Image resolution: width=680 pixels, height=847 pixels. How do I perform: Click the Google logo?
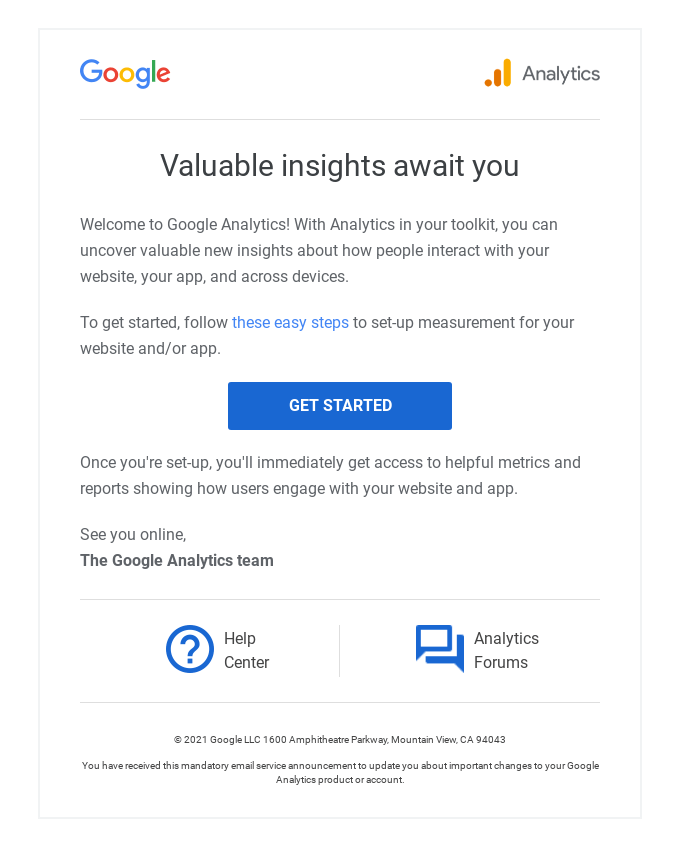(124, 73)
